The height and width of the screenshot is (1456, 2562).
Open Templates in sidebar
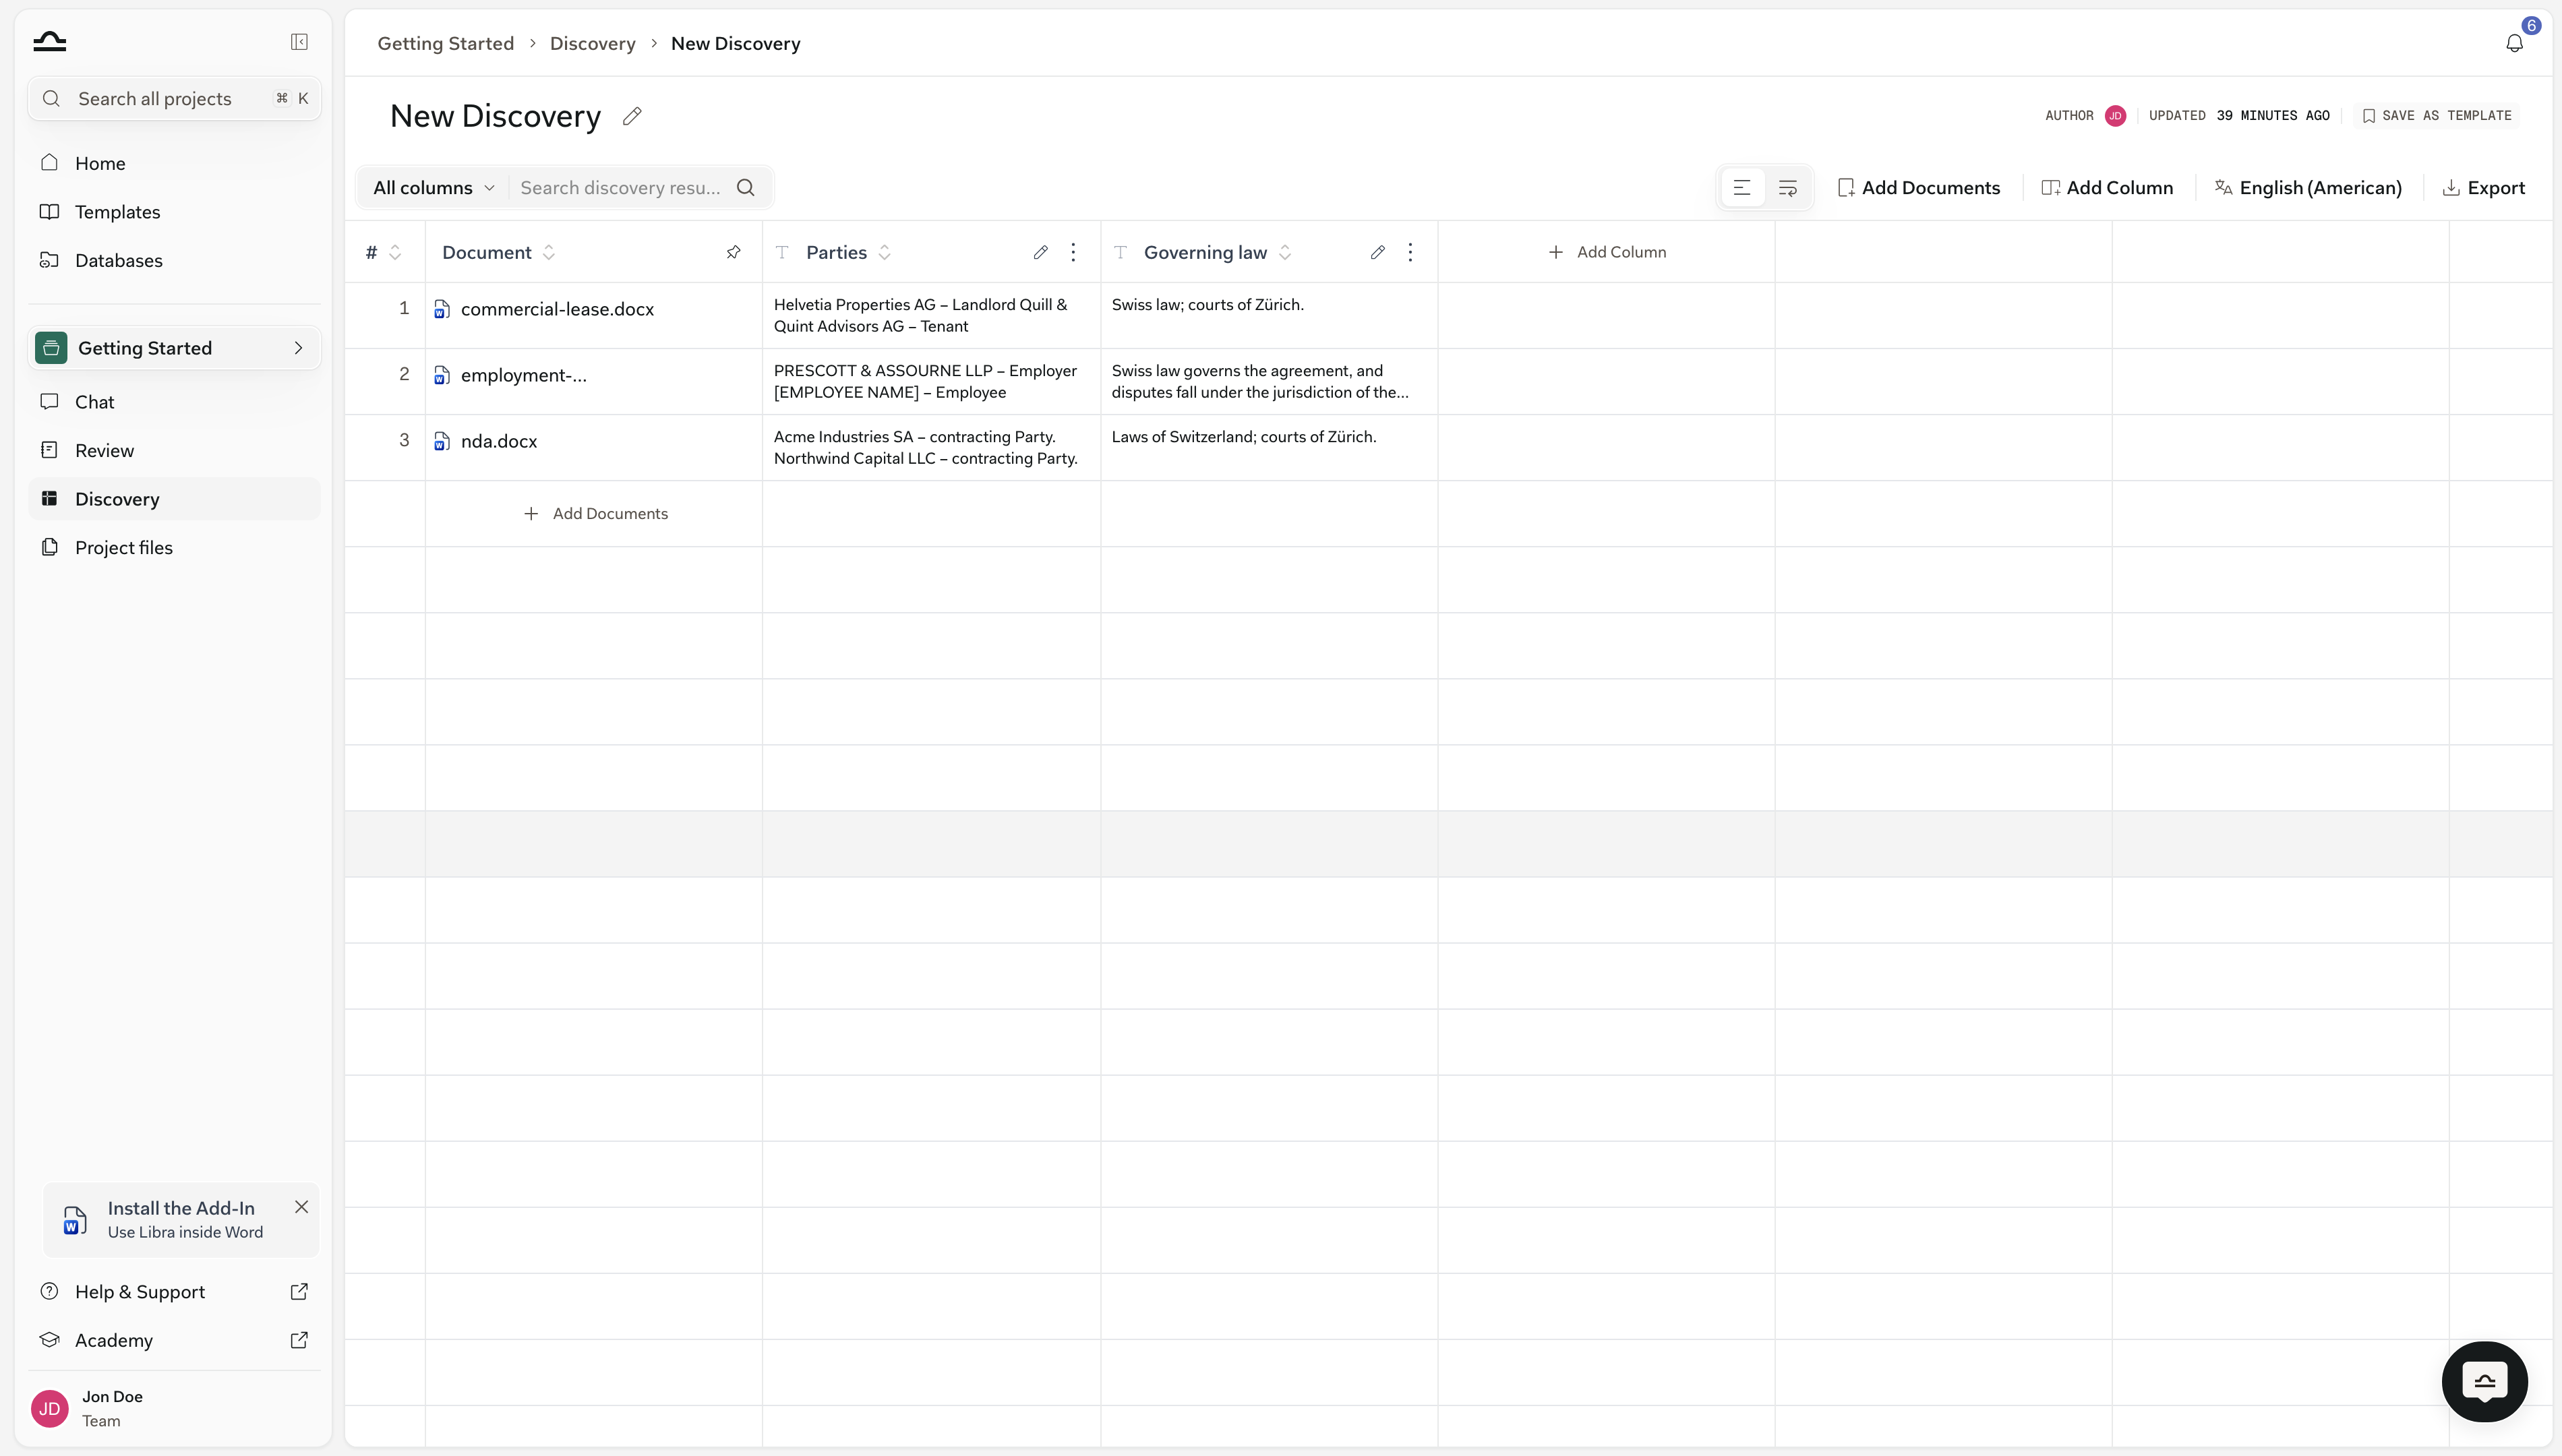point(174,212)
